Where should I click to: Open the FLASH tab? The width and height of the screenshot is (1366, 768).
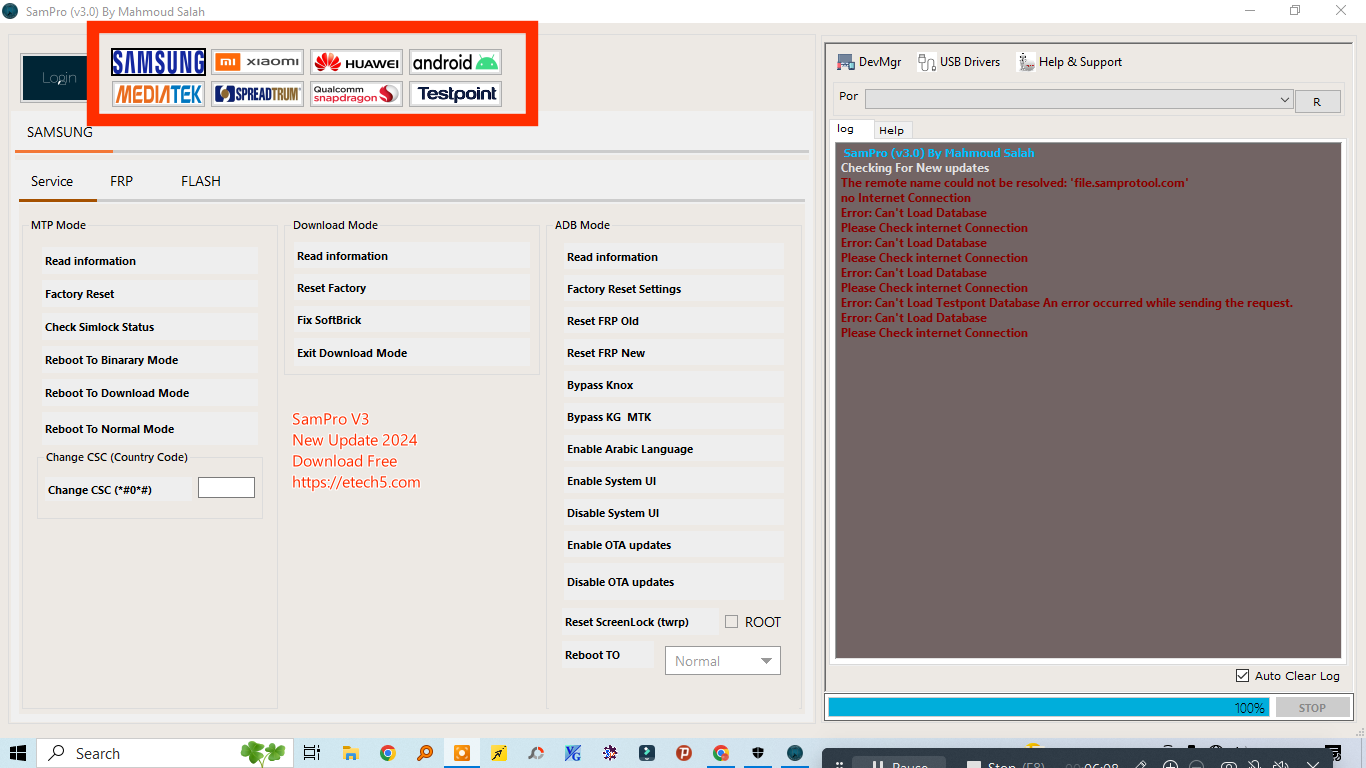(201, 181)
